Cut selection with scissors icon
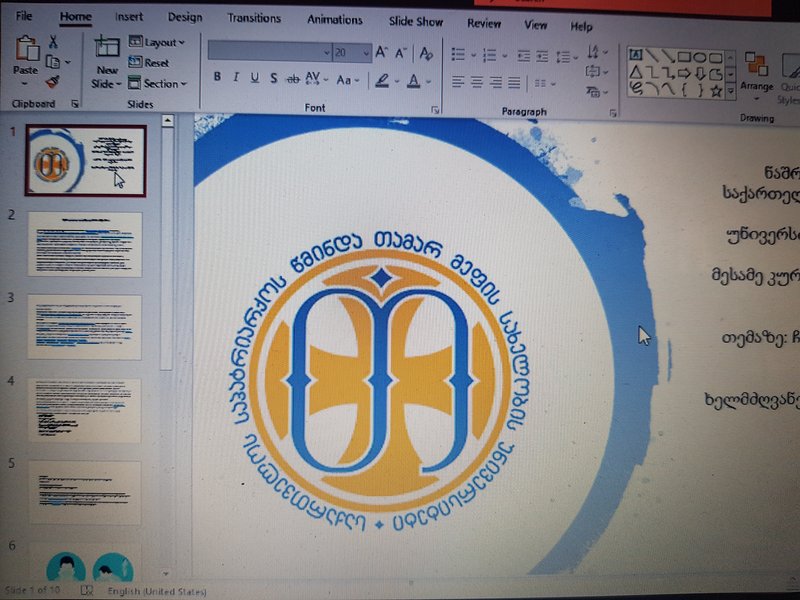 click(x=53, y=42)
